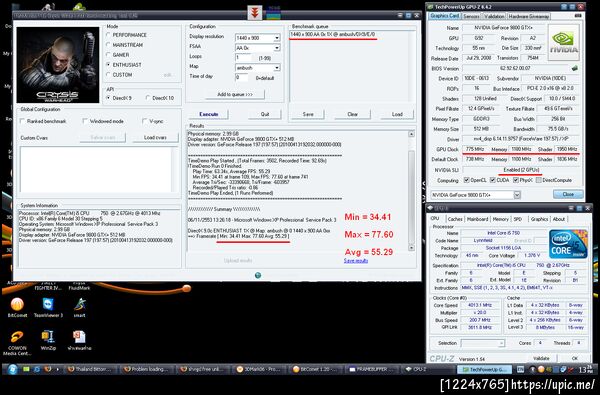Viewport: 600px width, 395px height.
Task: Choose DirectX 9 API option
Action: 109,98
